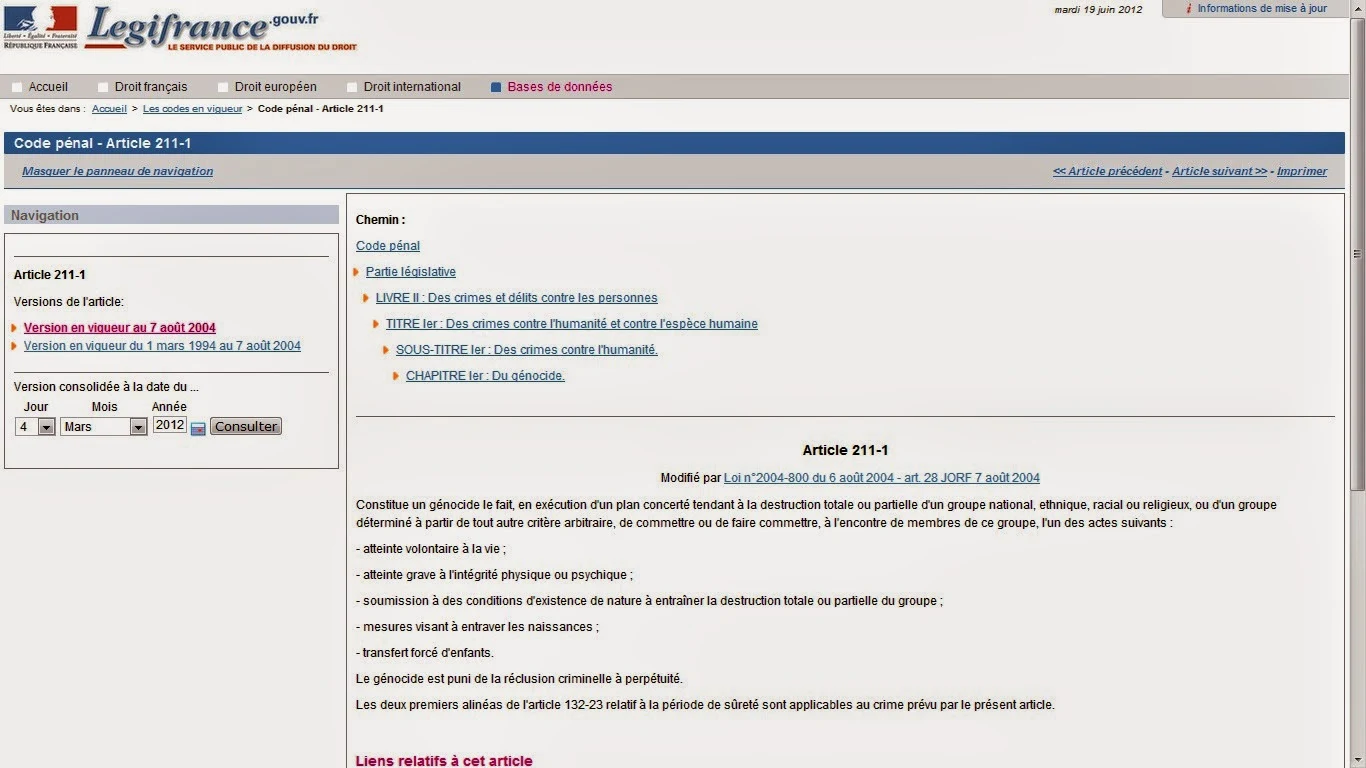Click the 'Liens relatifs à cet article' heading
Screen dimensions: 1366x768
(x=444, y=761)
